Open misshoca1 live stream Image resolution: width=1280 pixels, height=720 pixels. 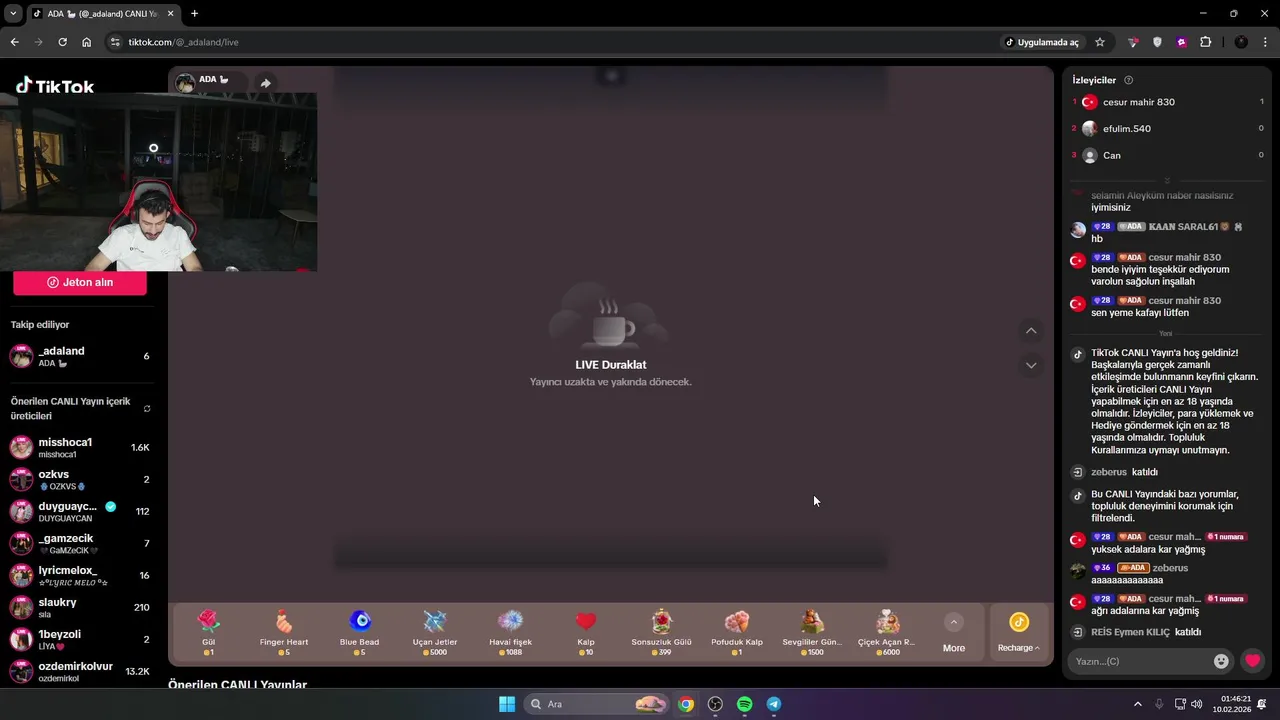[80, 447]
